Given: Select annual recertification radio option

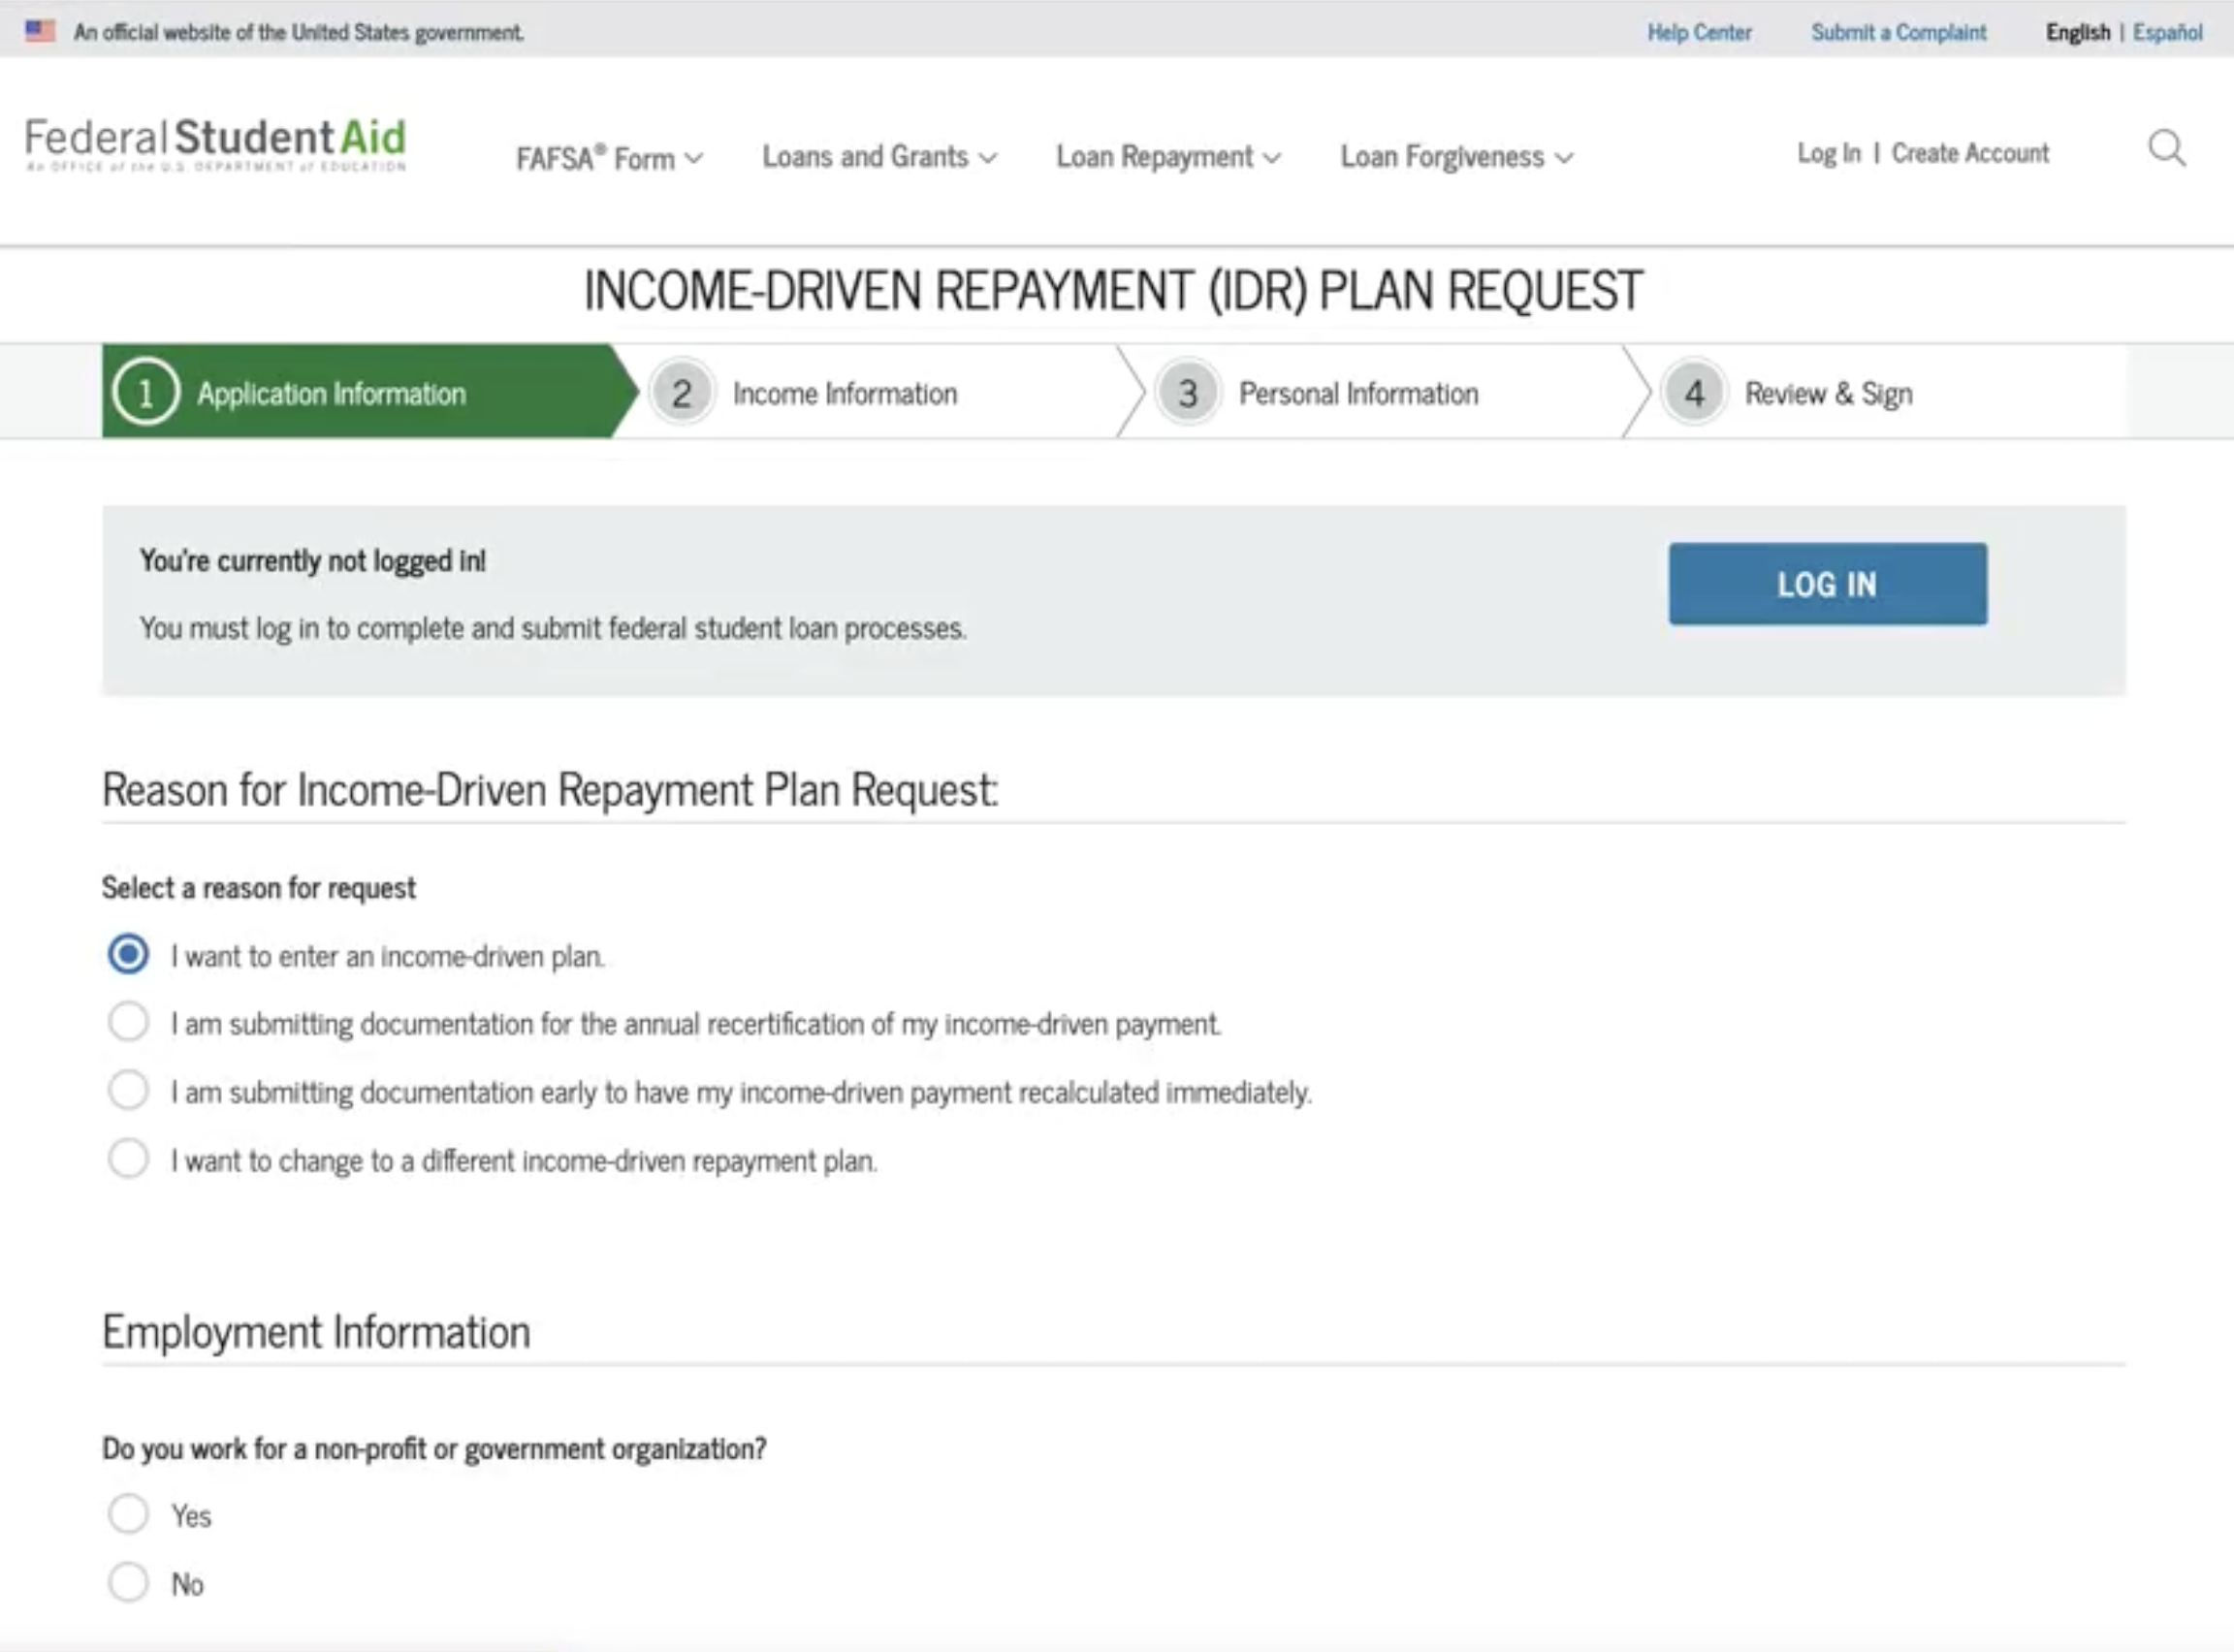Looking at the screenshot, I should pos(128,1022).
